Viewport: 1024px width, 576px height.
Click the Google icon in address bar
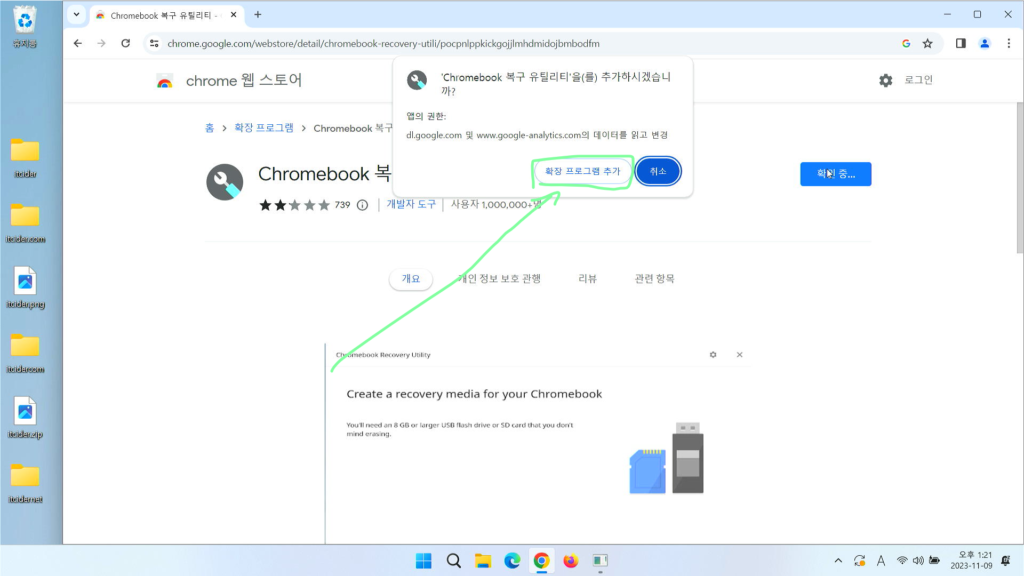click(906, 44)
